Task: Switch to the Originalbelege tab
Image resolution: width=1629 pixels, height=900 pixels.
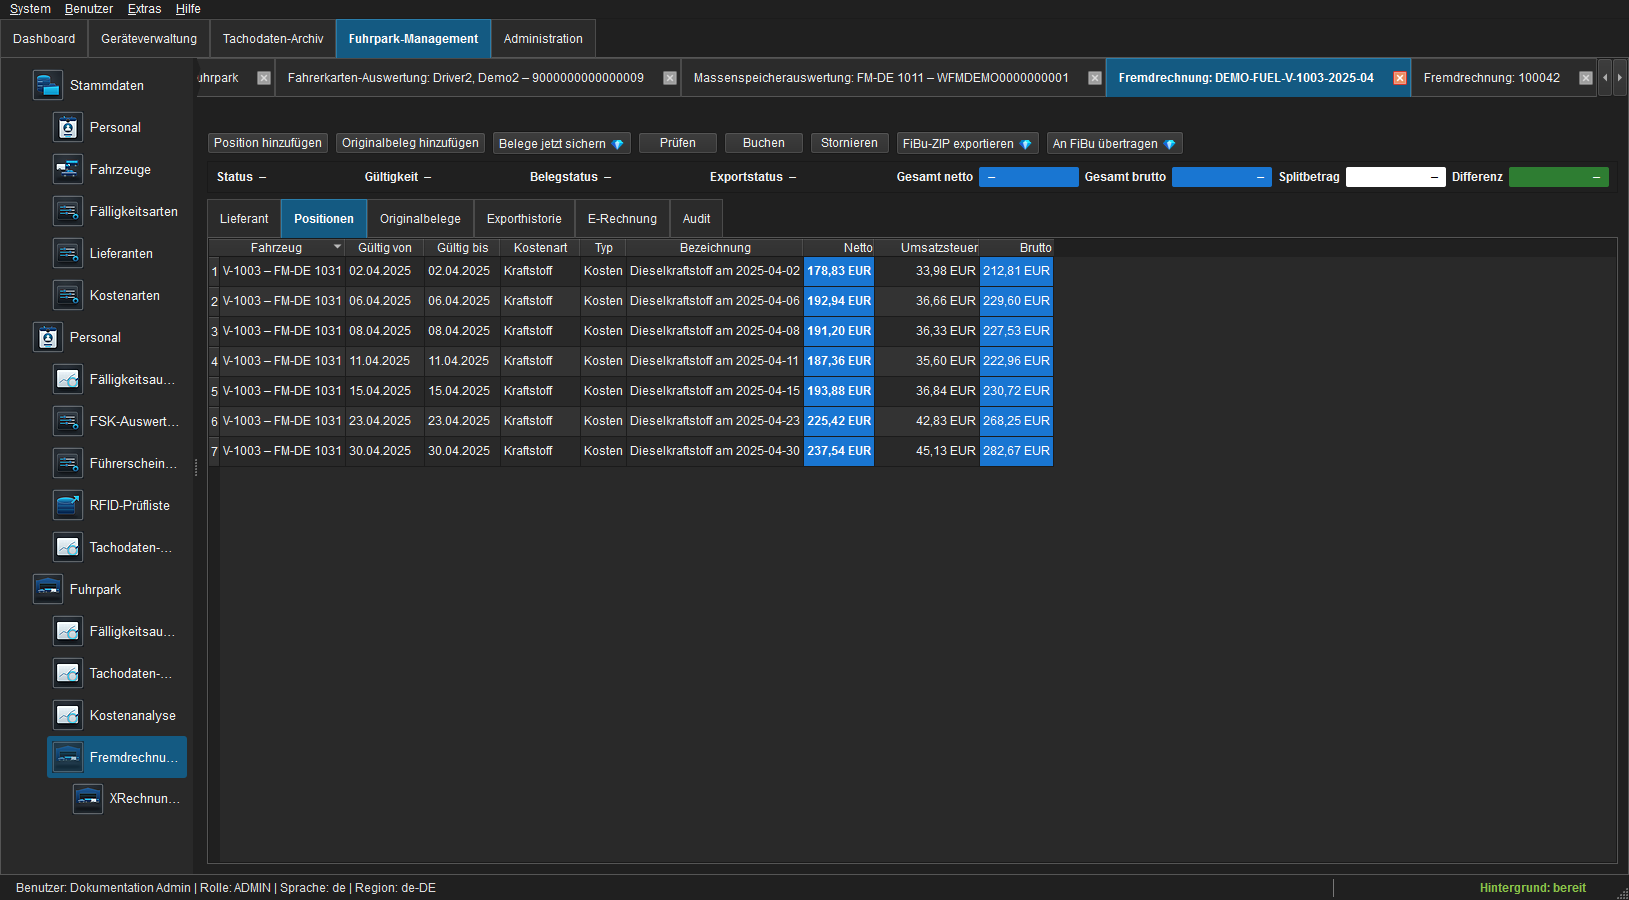Action: 420,219
